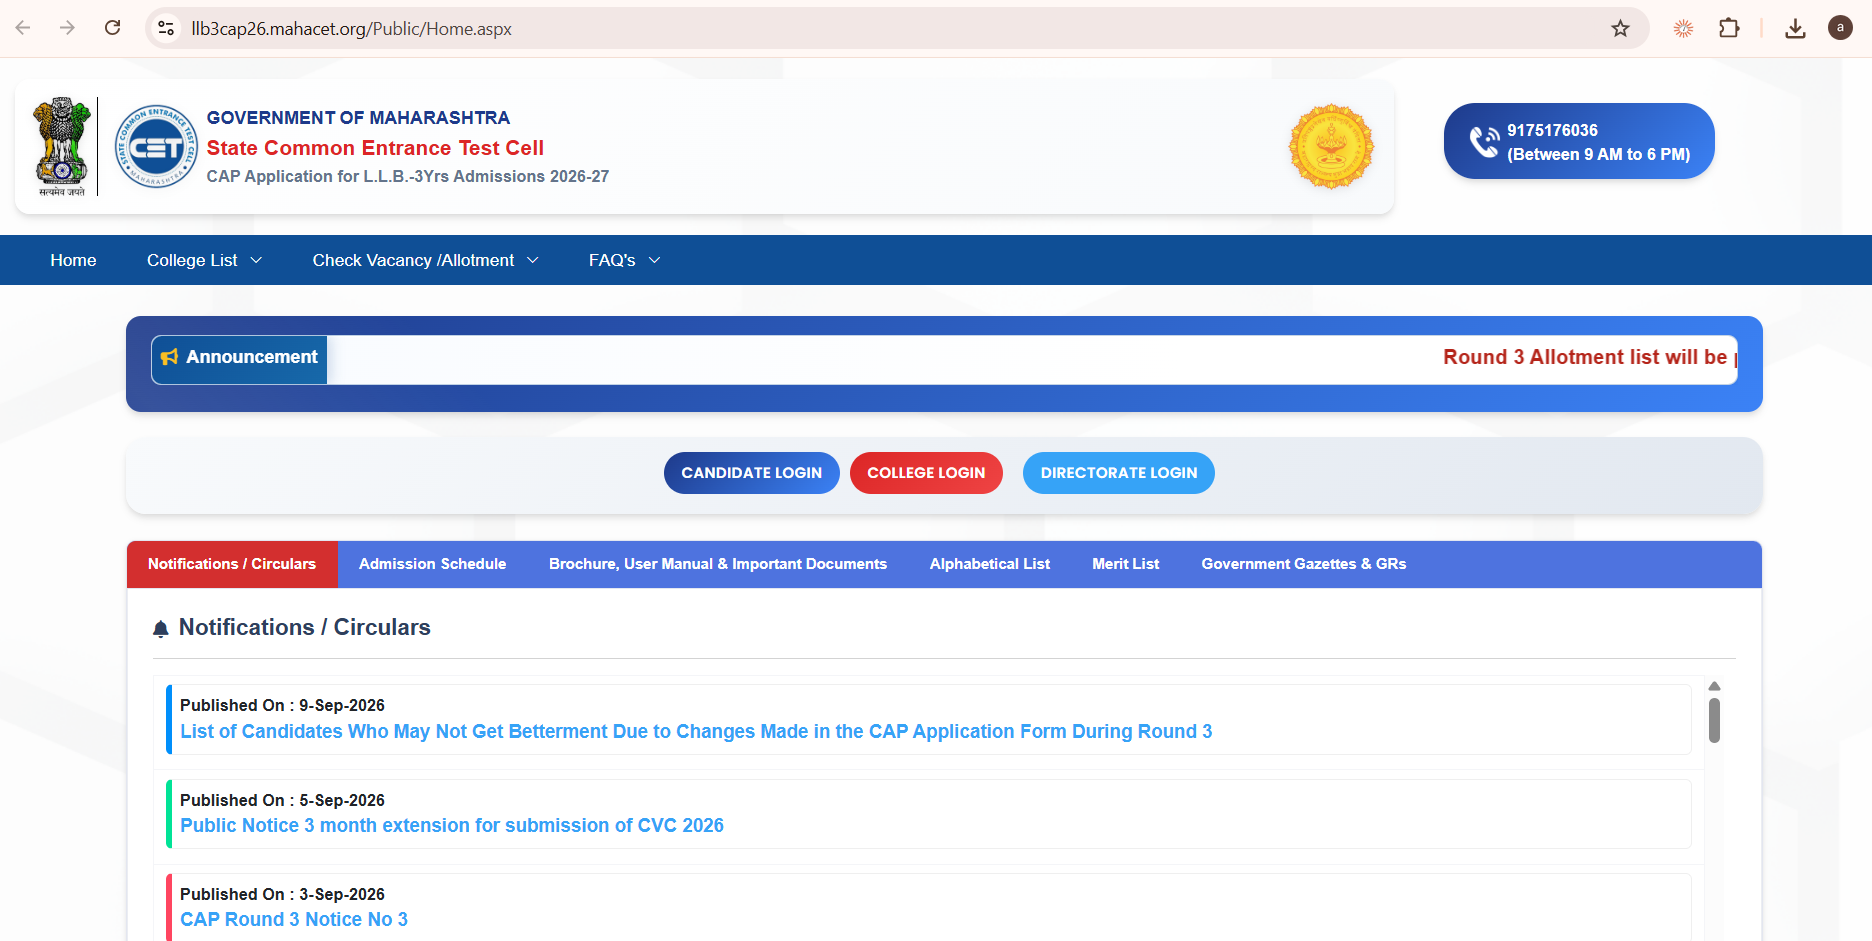Click the "State Common Entrance Test Cell" heading
This screenshot has width=1872, height=941.
point(375,148)
